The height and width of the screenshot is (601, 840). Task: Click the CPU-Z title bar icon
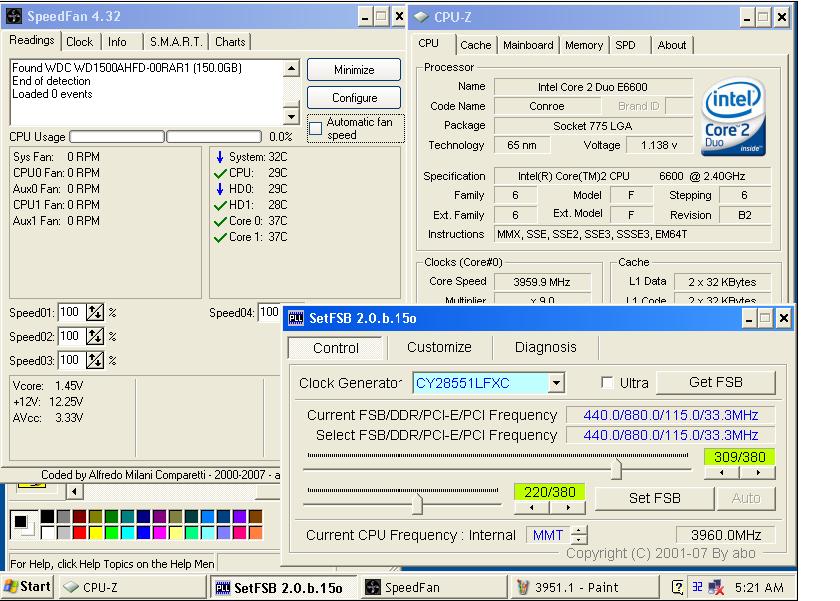421,17
